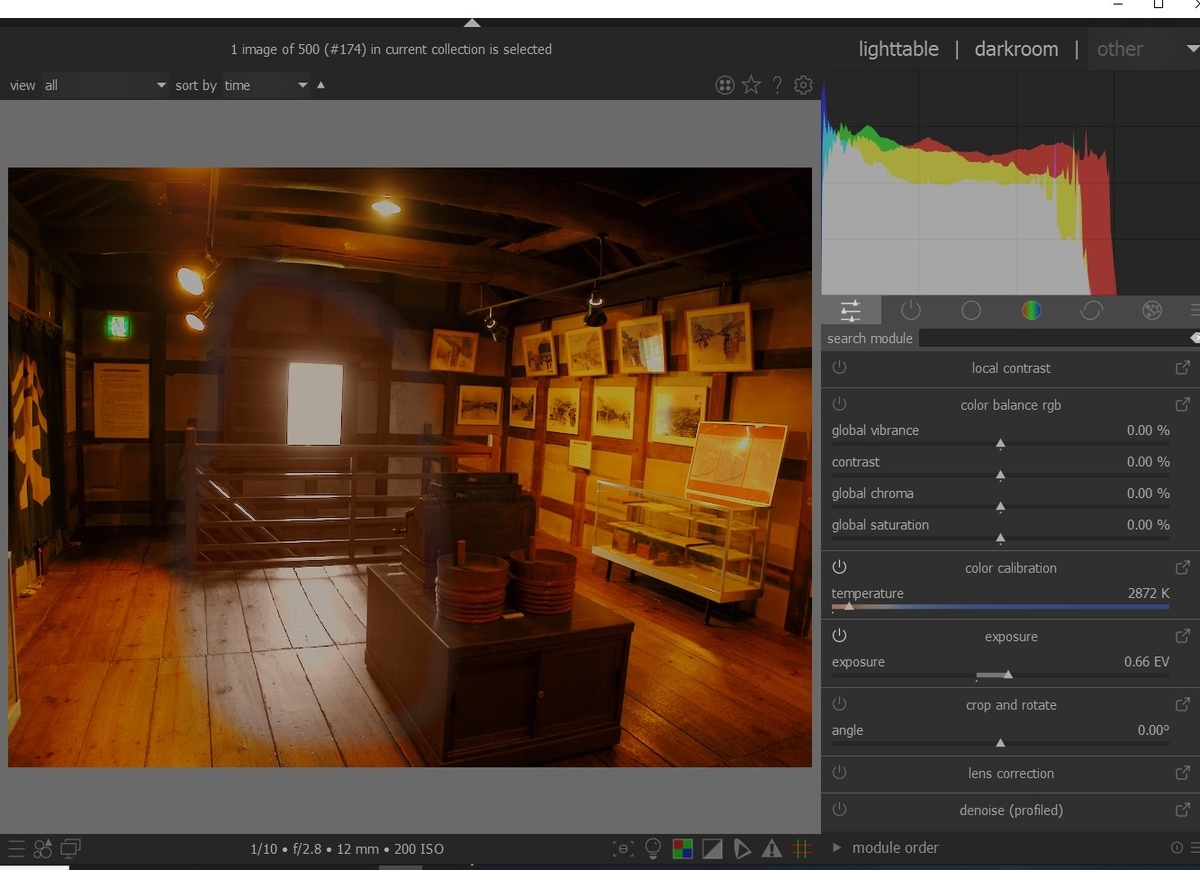Click the star ratings overlay icon

(751, 85)
